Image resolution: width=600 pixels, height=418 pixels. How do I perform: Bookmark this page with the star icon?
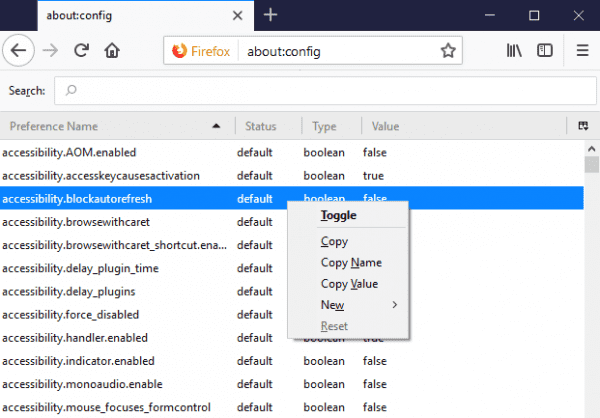pyautogui.click(x=448, y=50)
